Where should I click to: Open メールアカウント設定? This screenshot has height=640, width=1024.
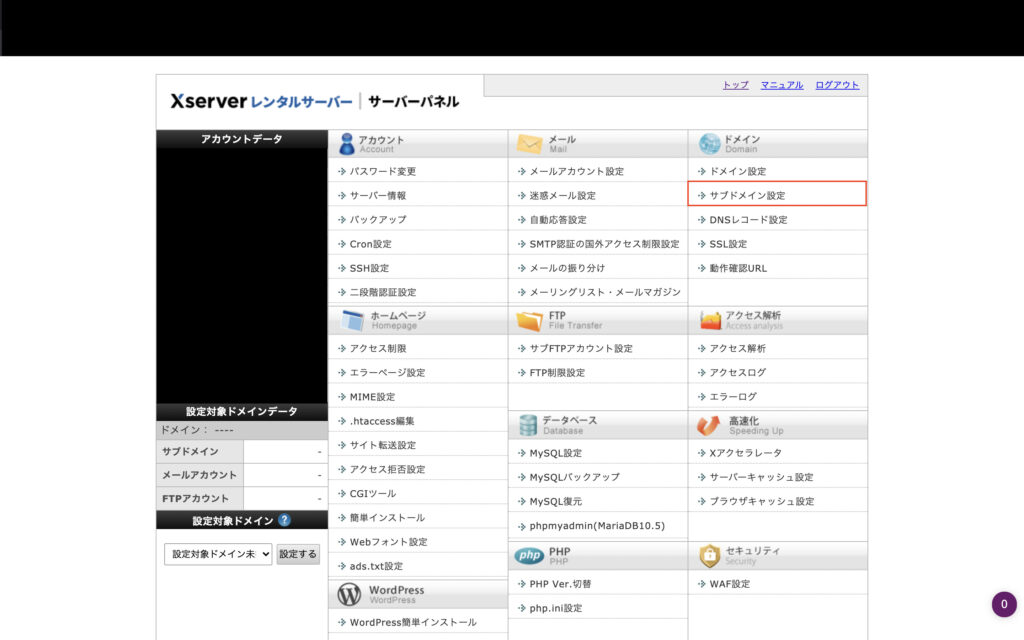tap(577, 171)
